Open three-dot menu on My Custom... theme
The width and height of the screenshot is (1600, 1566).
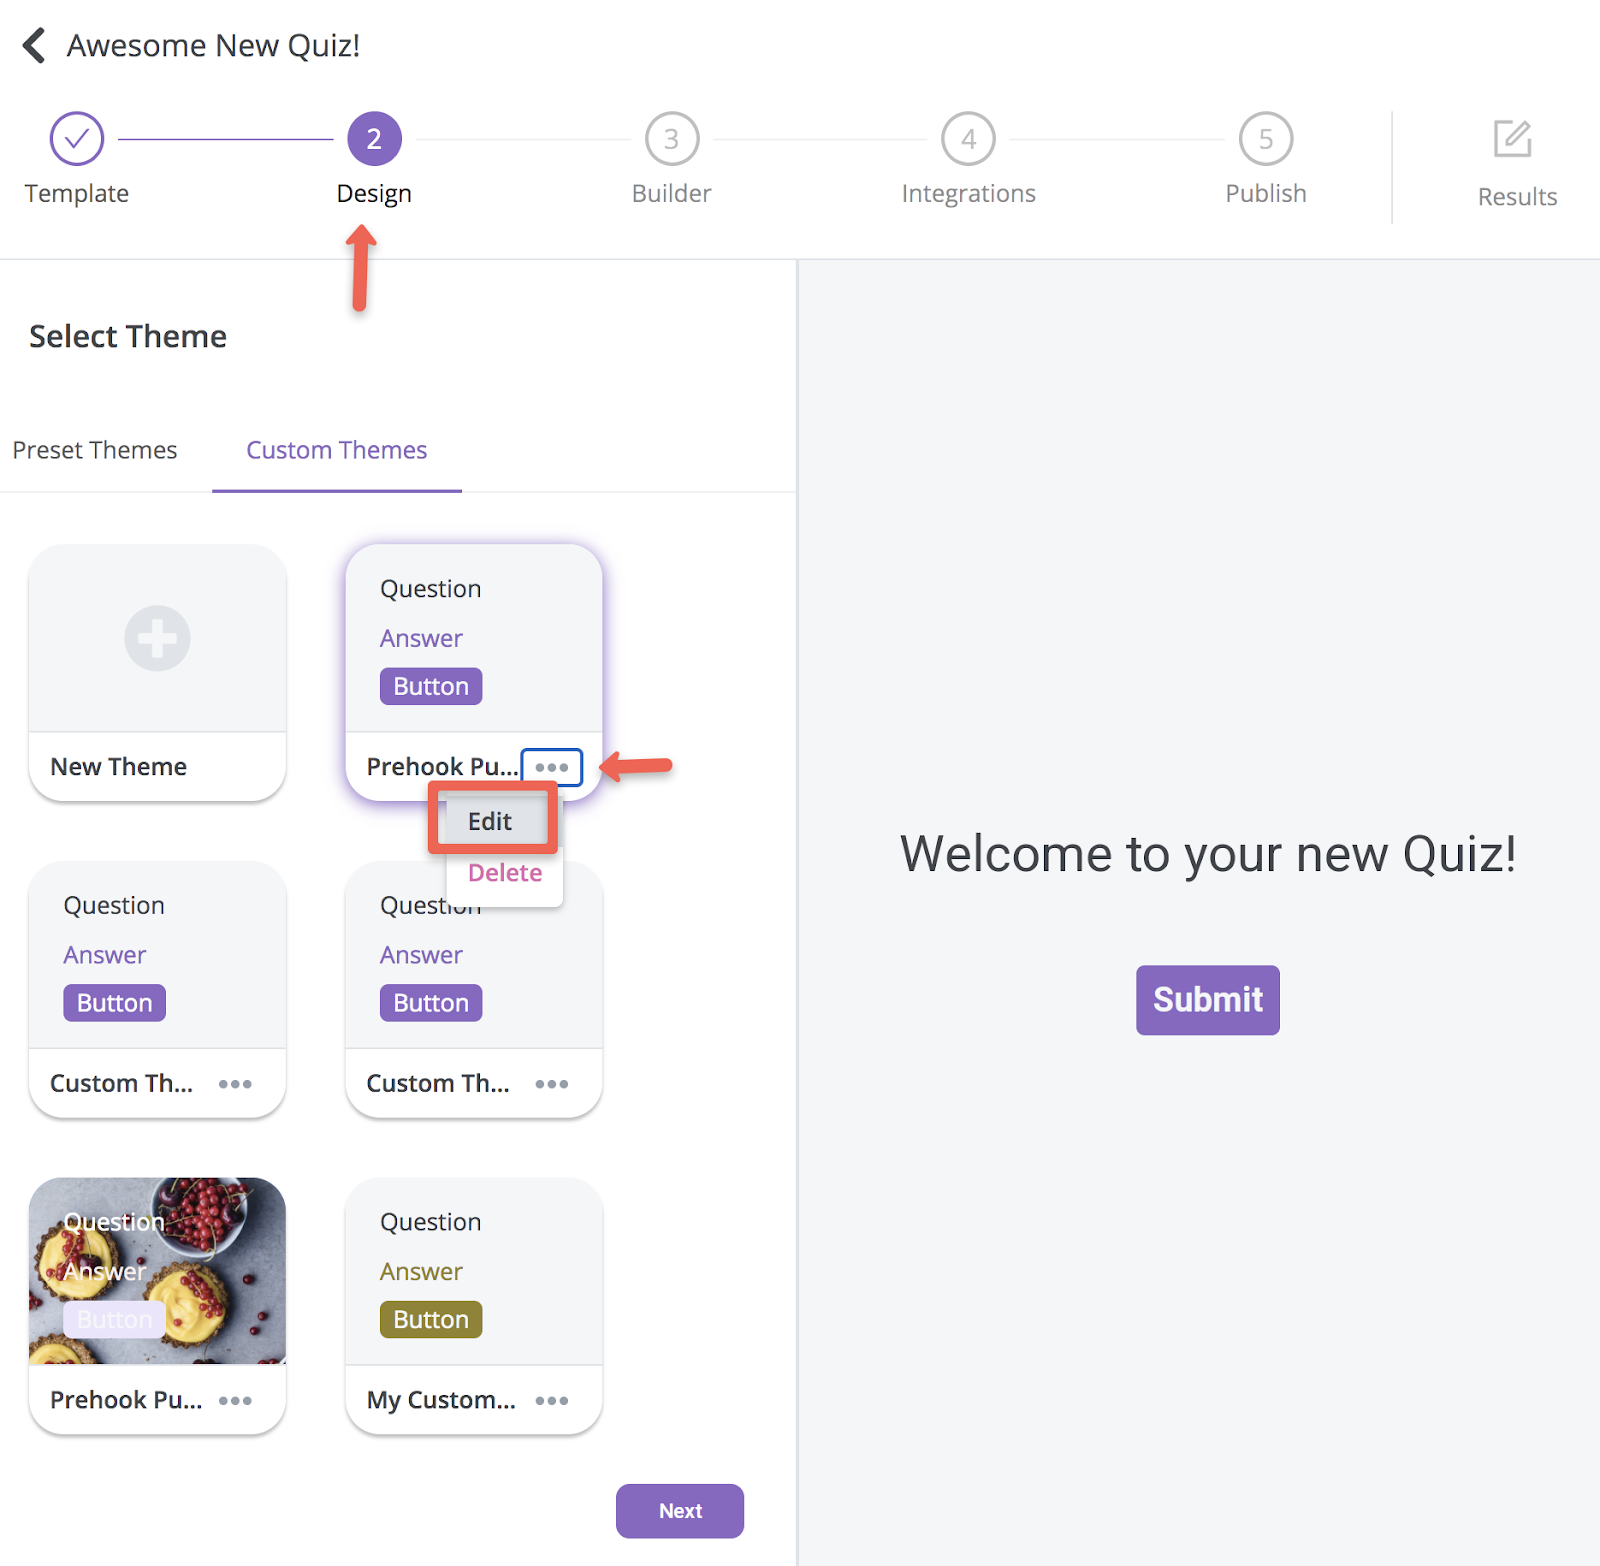click(x=552, y=1400)
